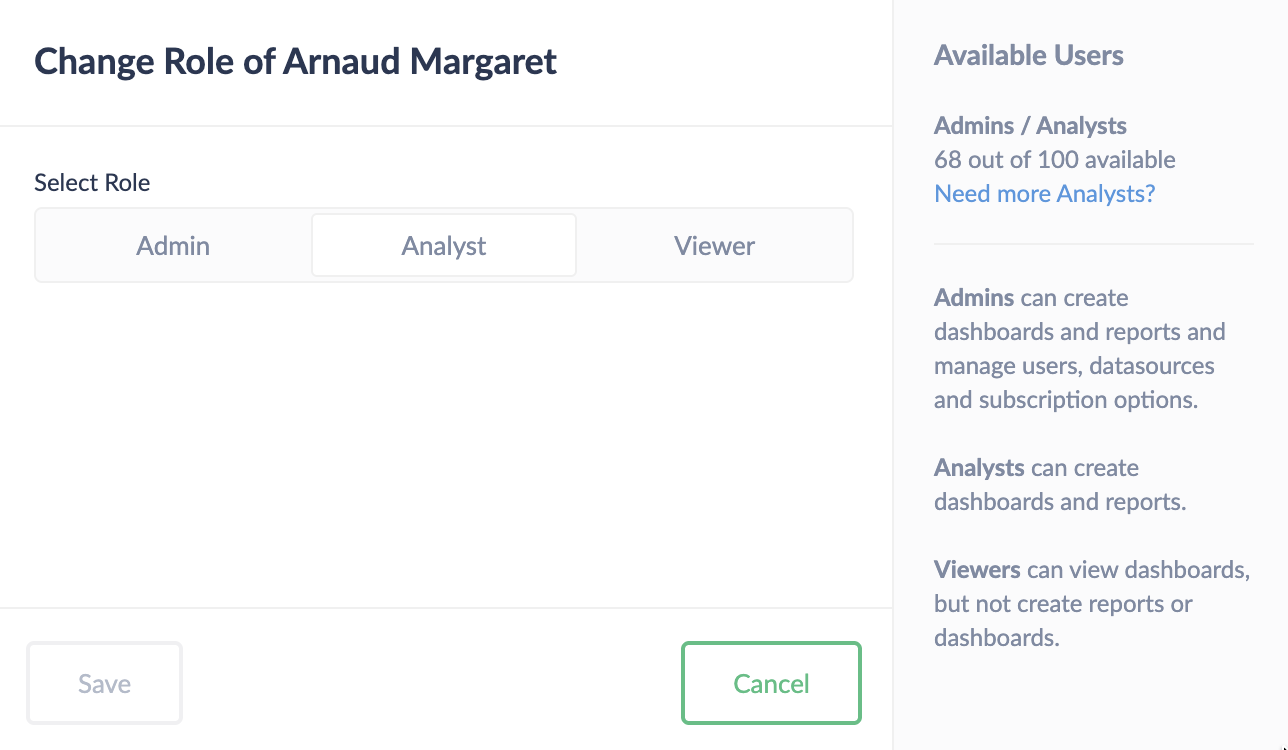Click 'dashboards and reports.' under Analysts description

pyautogui.click(x=1060, y=502)
